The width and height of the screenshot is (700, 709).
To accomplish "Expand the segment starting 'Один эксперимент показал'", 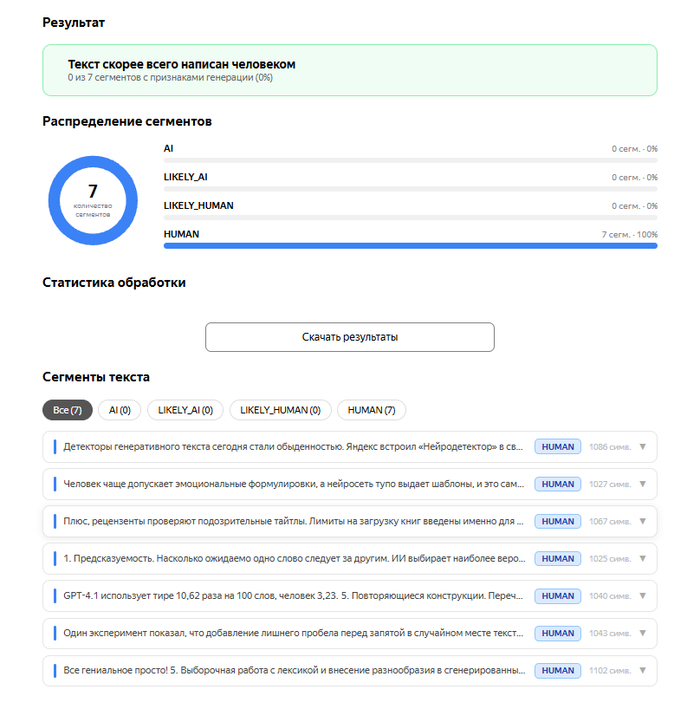I will point(643,633).
